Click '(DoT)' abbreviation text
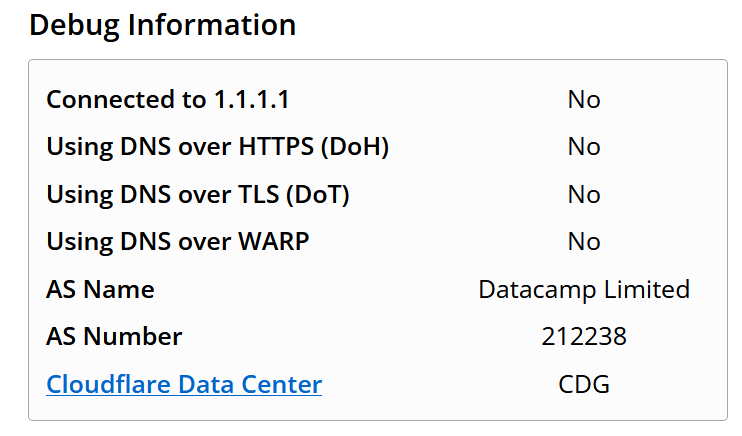Viewport: 742px width, 436px height. click(318, 195)
